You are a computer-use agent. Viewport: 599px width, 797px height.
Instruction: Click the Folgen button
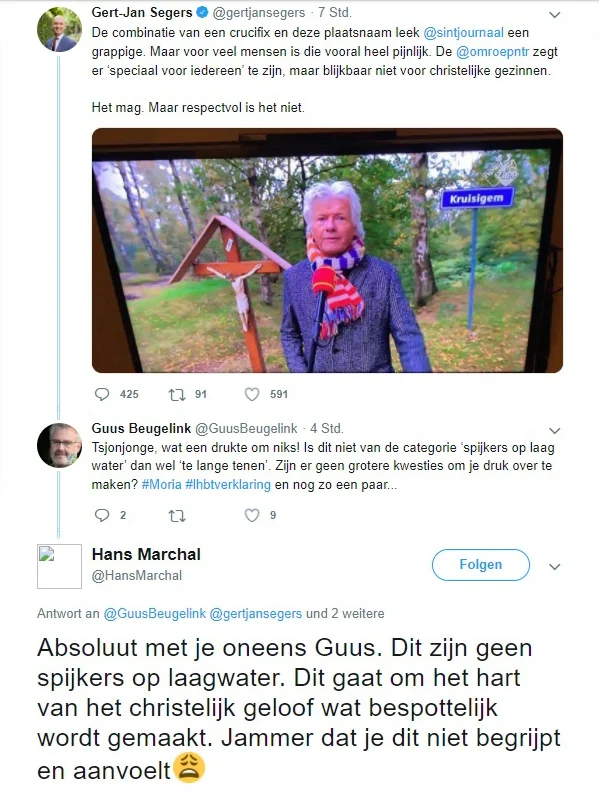481,565
